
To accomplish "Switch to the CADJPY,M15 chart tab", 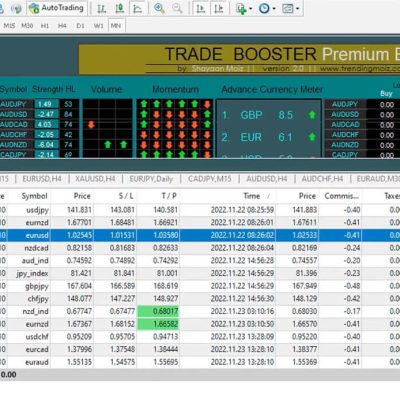I will [x=210, y=179].
